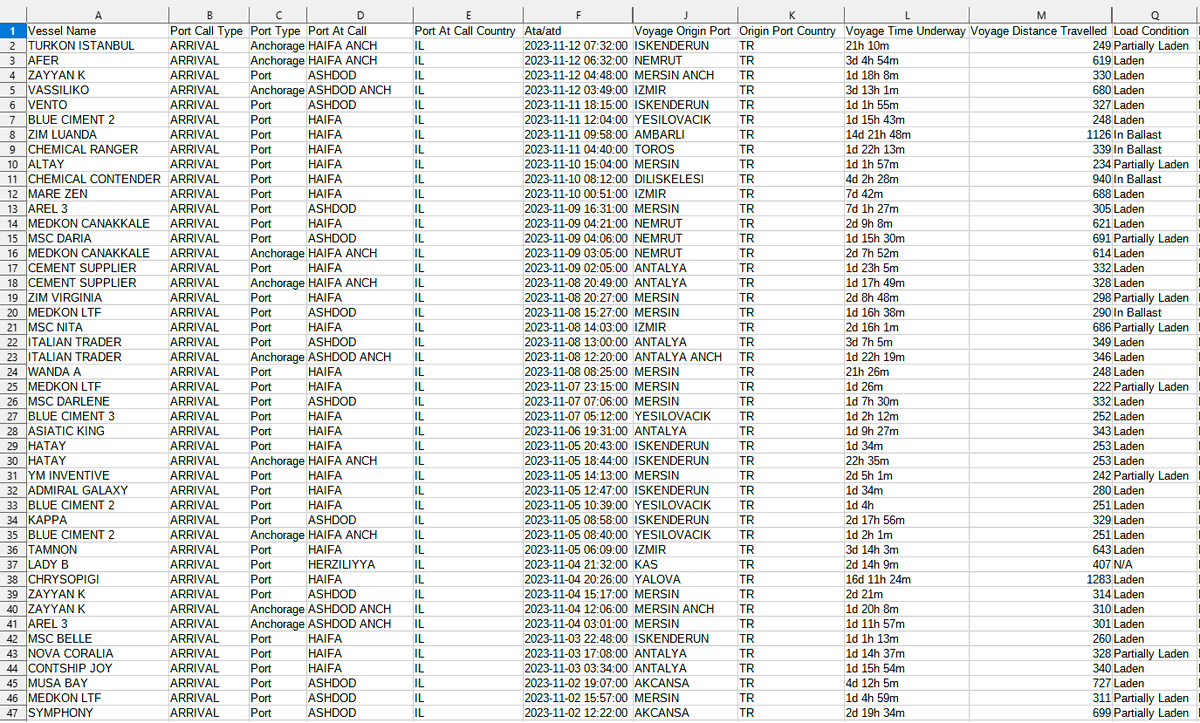Select the MSC DARLENE vessel cell
The image size is (1200, 723).
[97, 402]
